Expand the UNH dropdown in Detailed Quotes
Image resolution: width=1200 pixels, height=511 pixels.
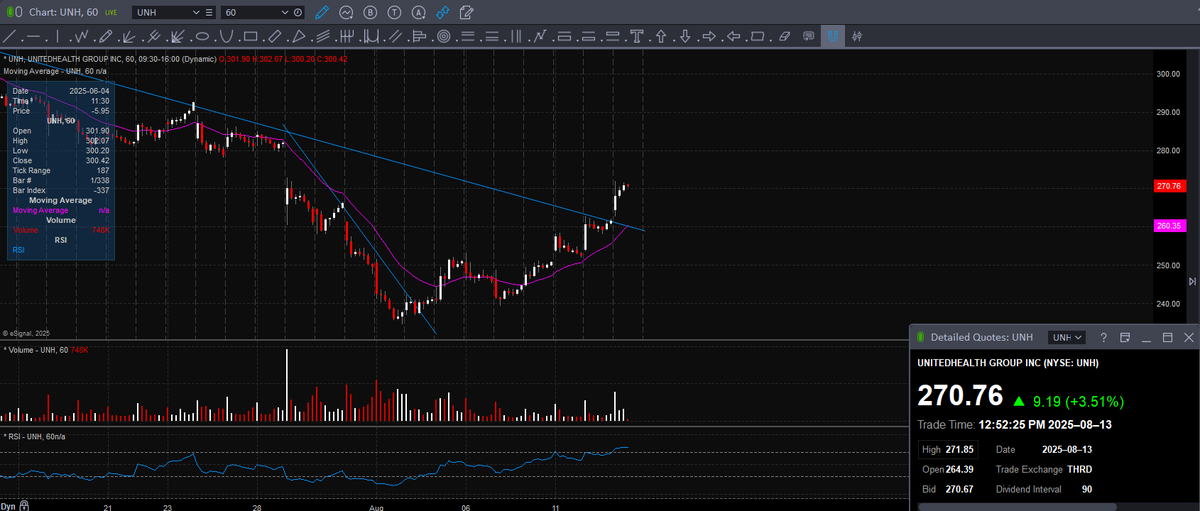1079,337
